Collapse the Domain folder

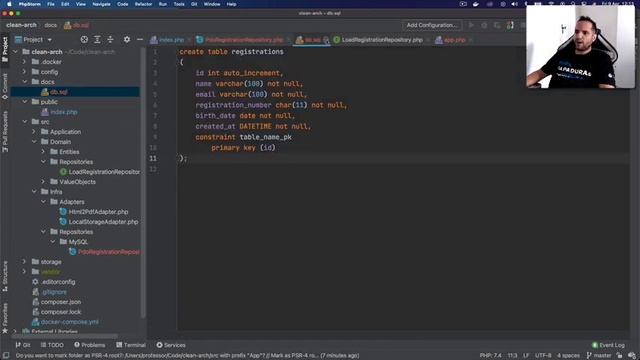pos(34,142)
